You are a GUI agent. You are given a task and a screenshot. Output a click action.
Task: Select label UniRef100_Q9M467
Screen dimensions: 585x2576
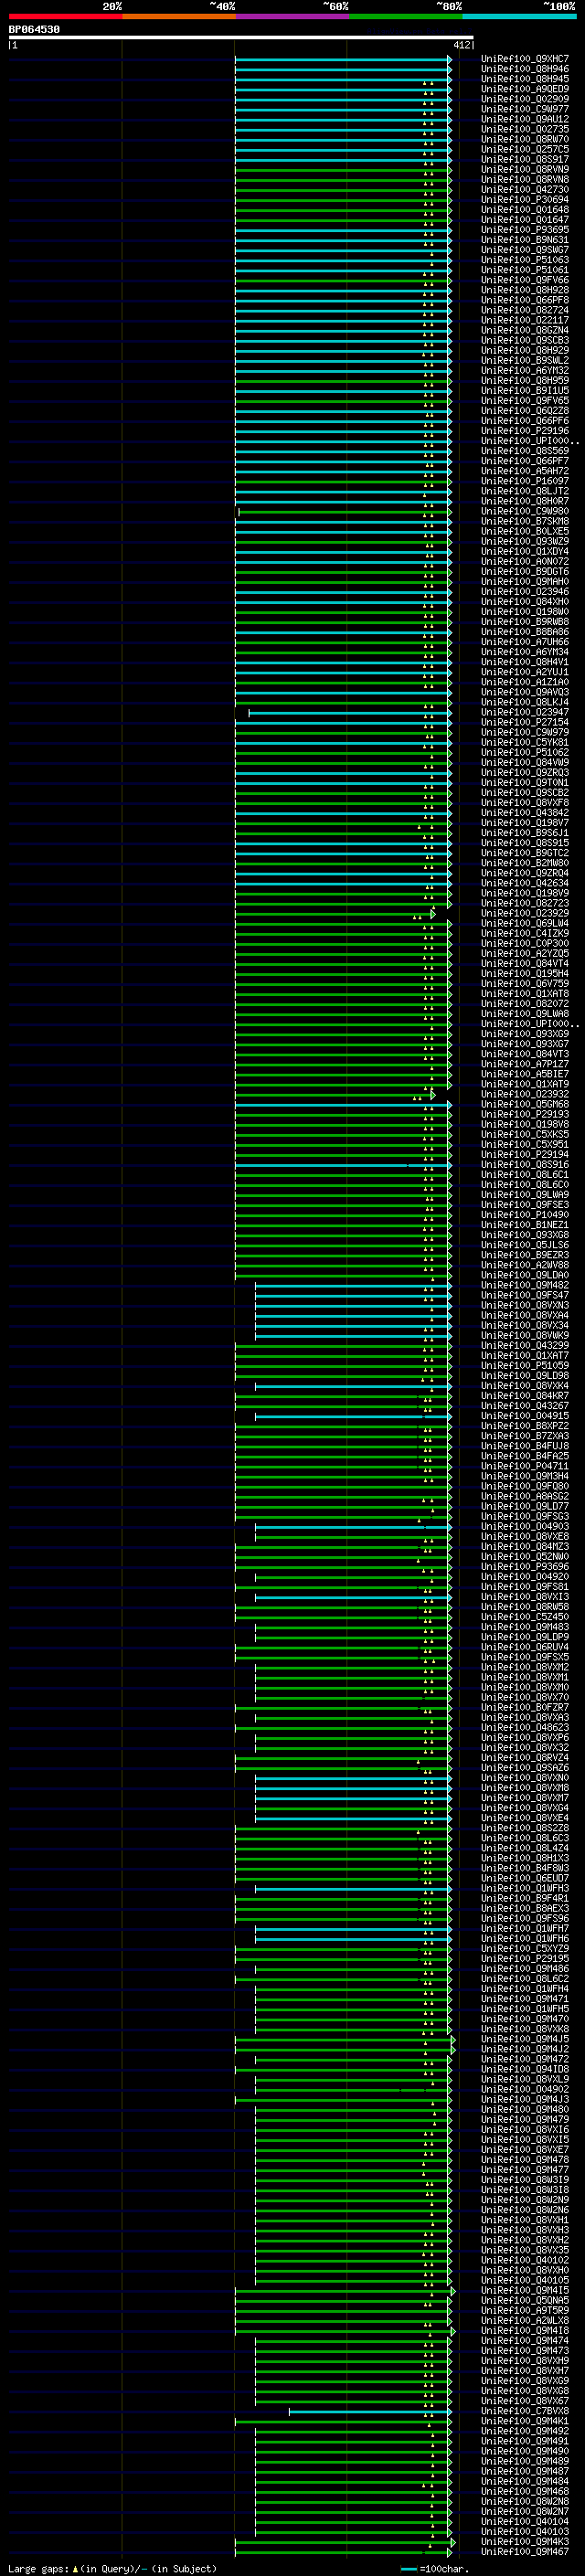524,2551
